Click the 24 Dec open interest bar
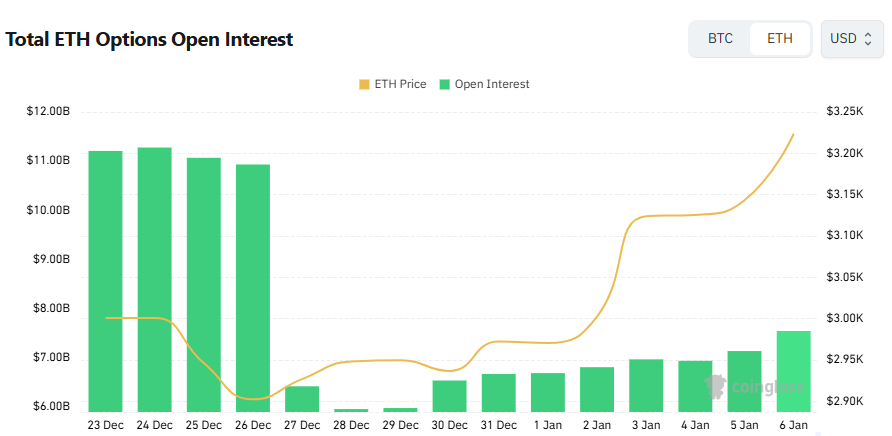Viewport: 892px width, 436px height. [154, 279]
